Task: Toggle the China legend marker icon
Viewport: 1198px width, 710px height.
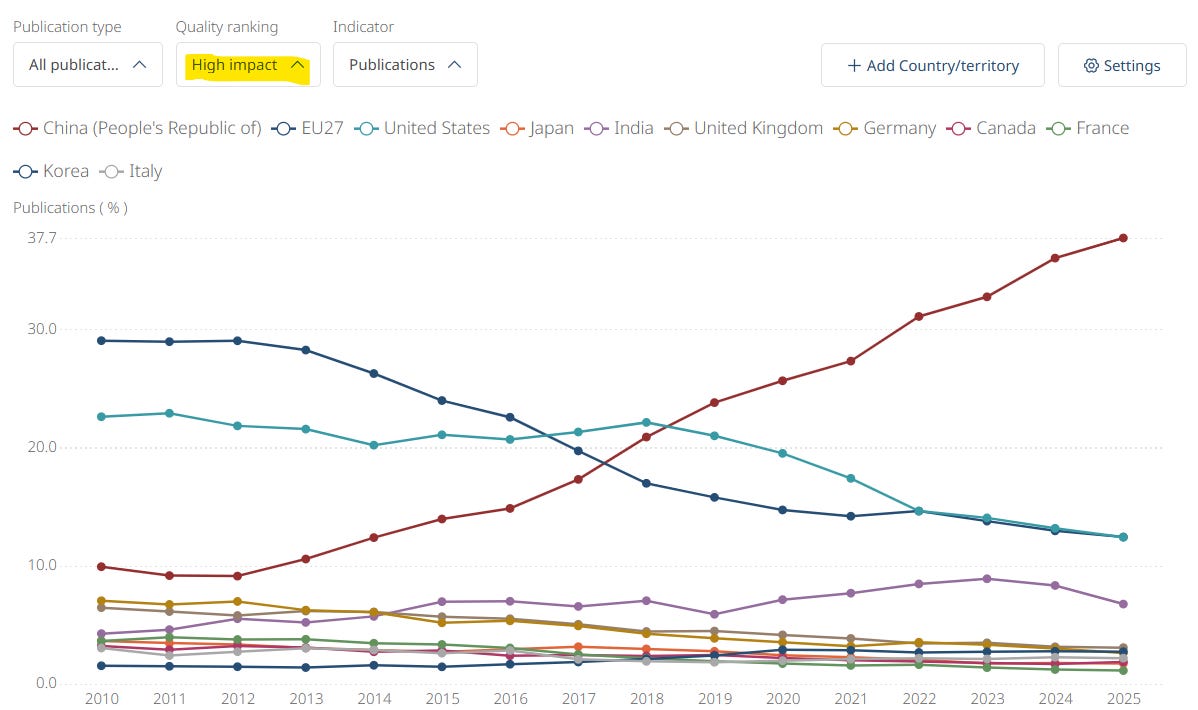Action: 25,128
